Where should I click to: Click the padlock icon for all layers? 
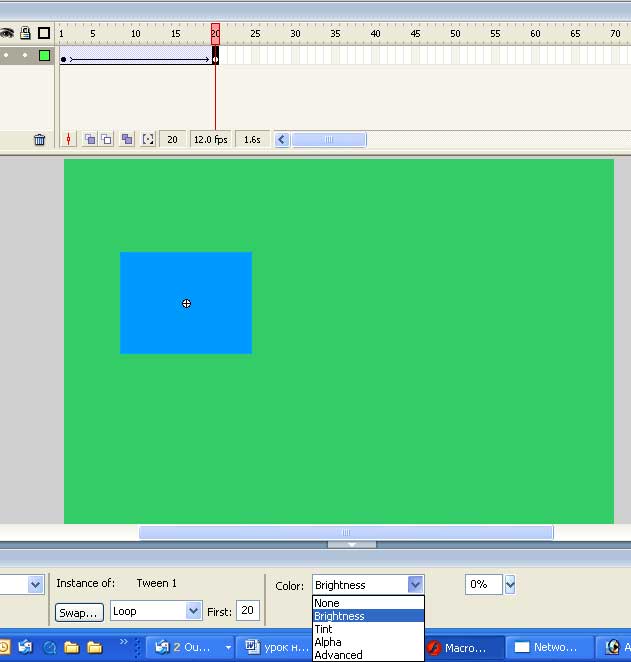tap(25, 33)
